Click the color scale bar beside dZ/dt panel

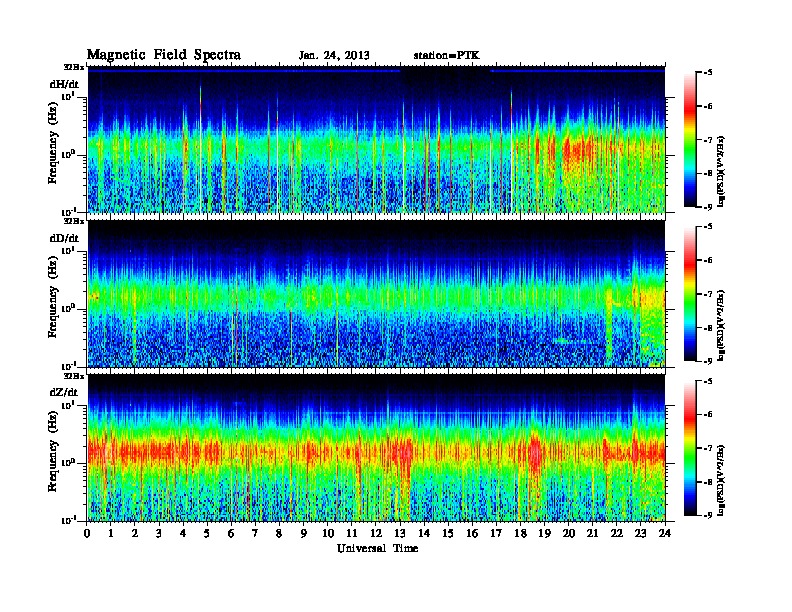tap(690, 448)
